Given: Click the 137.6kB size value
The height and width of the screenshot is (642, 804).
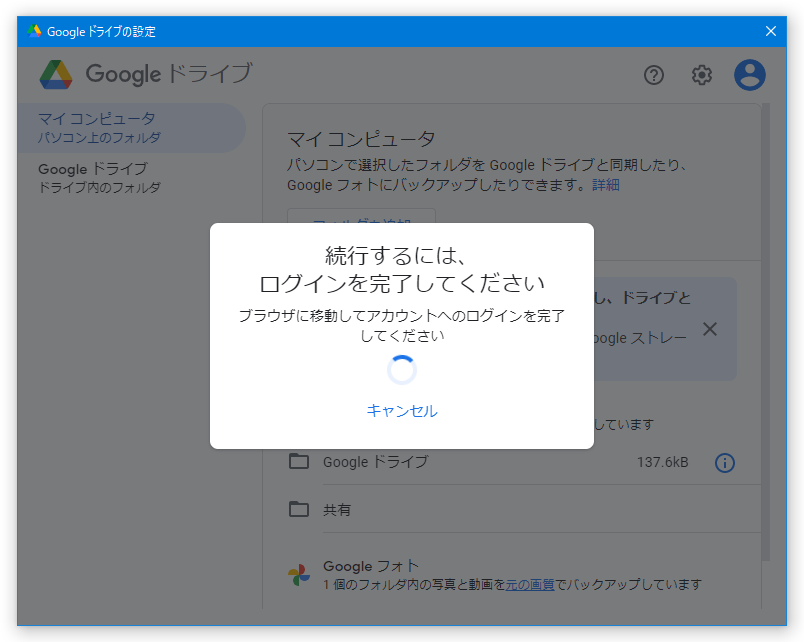Looking at the screenshot, I should pos(662,463).
